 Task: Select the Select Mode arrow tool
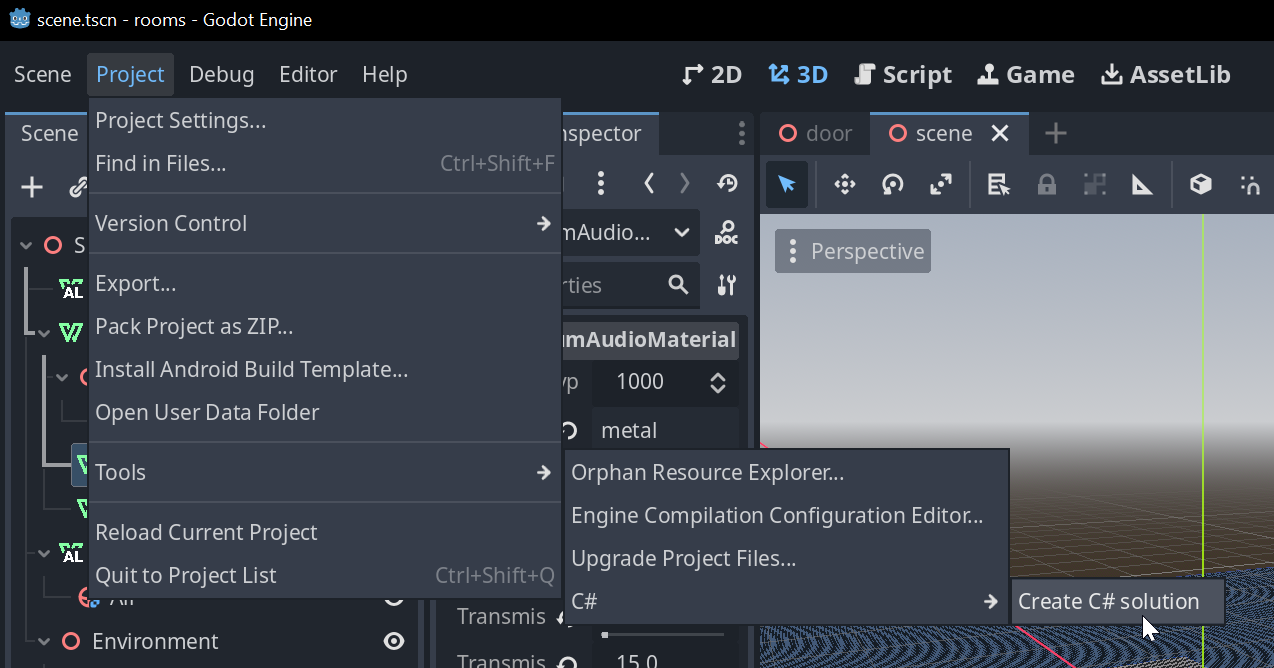pyautogui.click(x=787, y=184)
